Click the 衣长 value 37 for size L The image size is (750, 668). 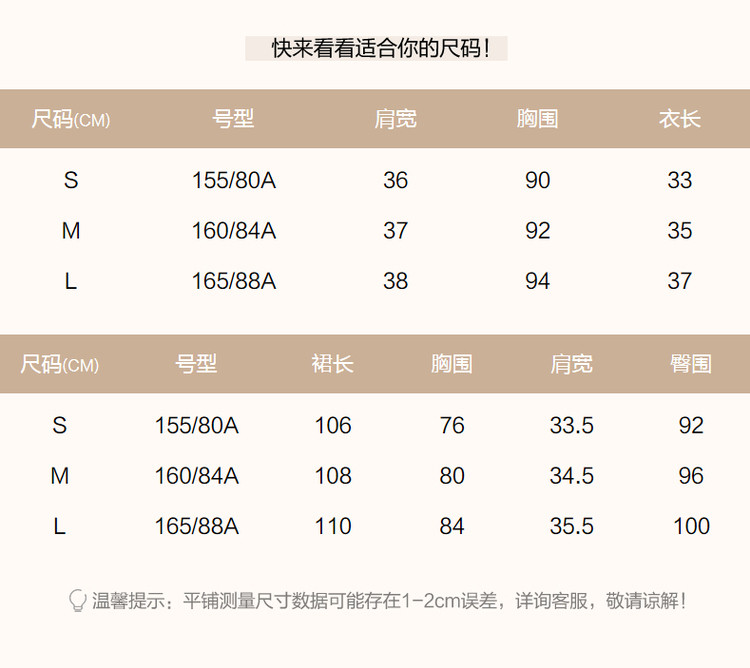680,281
